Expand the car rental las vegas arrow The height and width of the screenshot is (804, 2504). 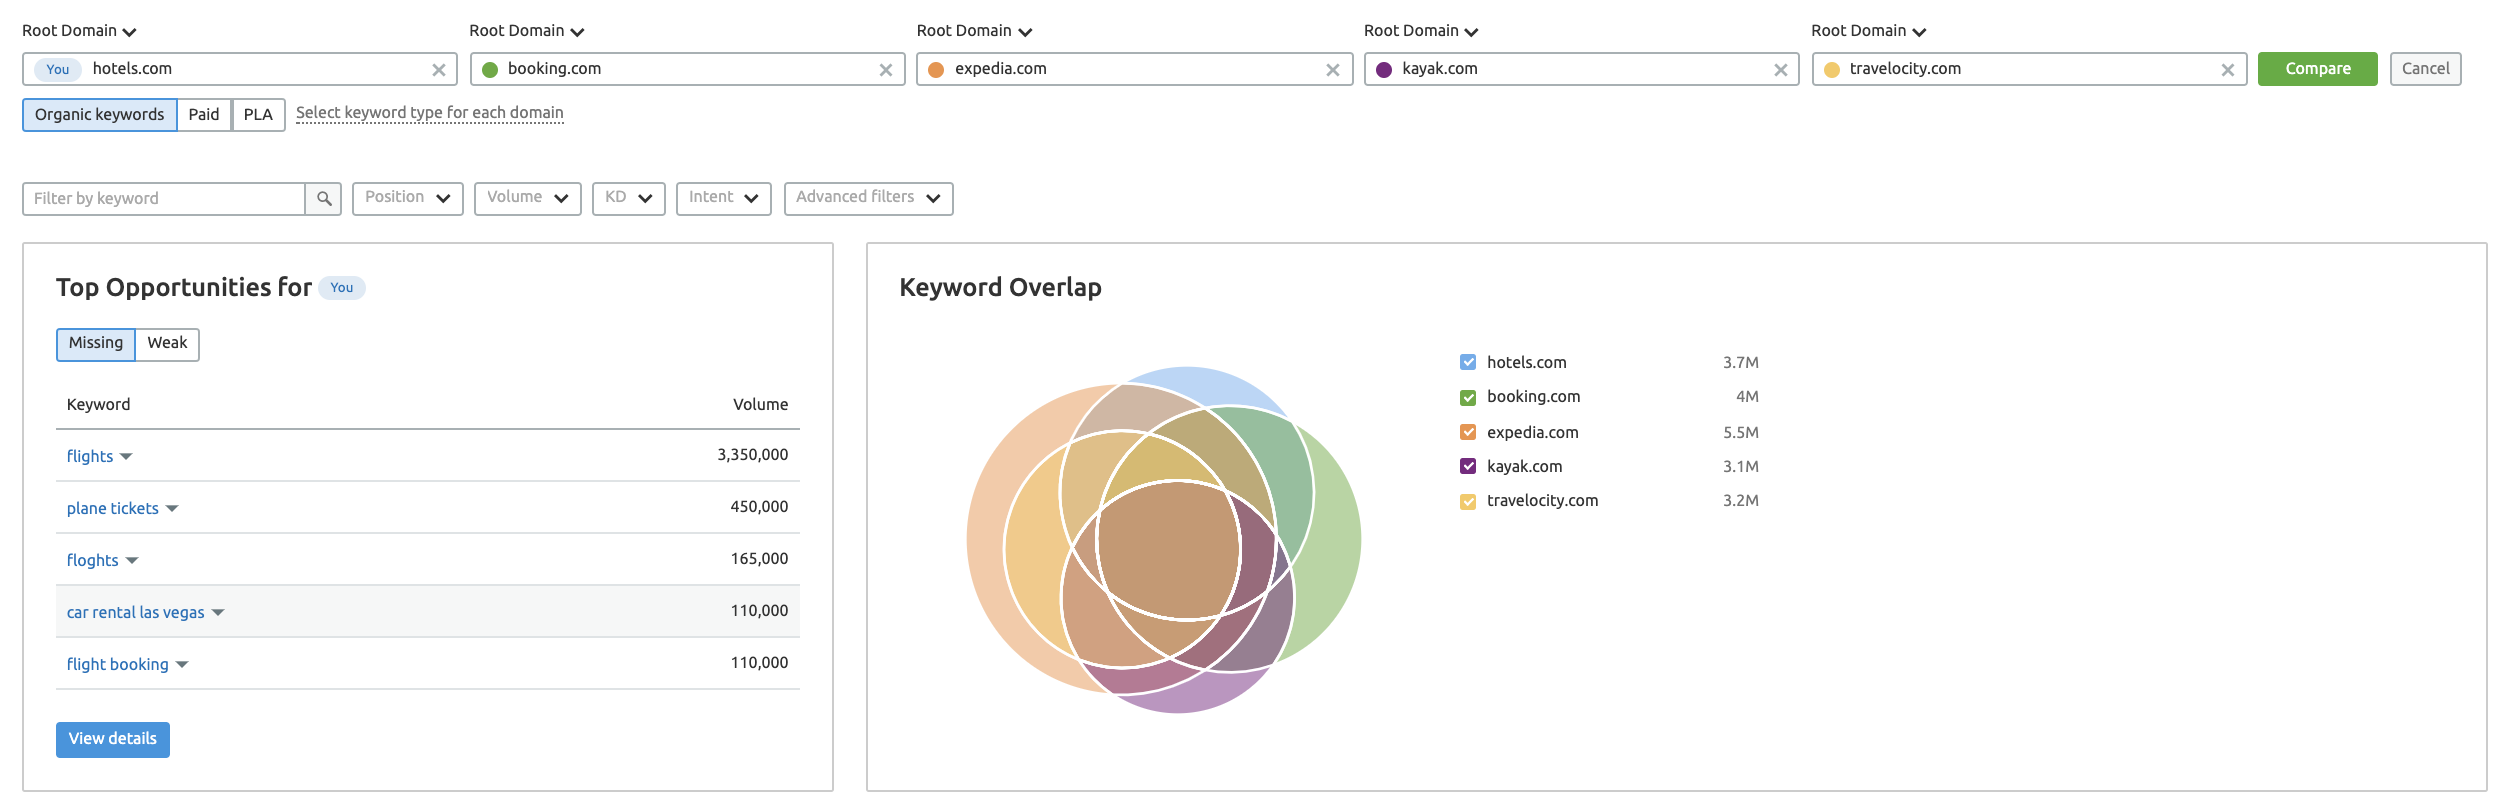point(218,613)
